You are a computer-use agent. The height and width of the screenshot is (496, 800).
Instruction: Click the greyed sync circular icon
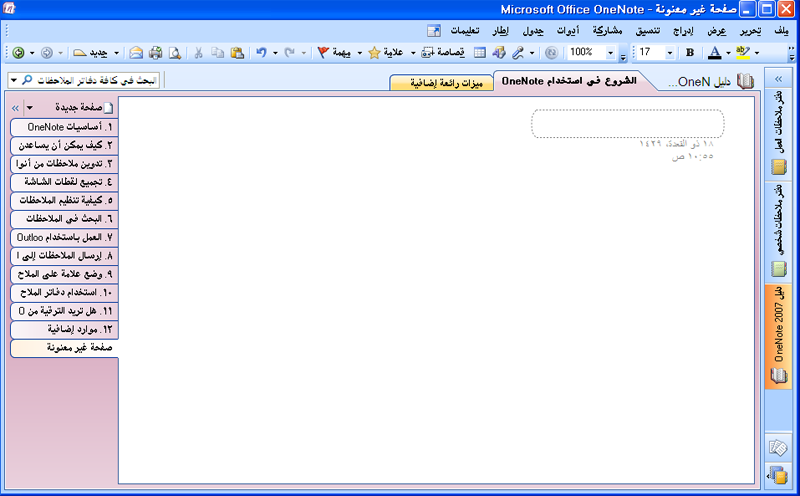coord(552,53)
